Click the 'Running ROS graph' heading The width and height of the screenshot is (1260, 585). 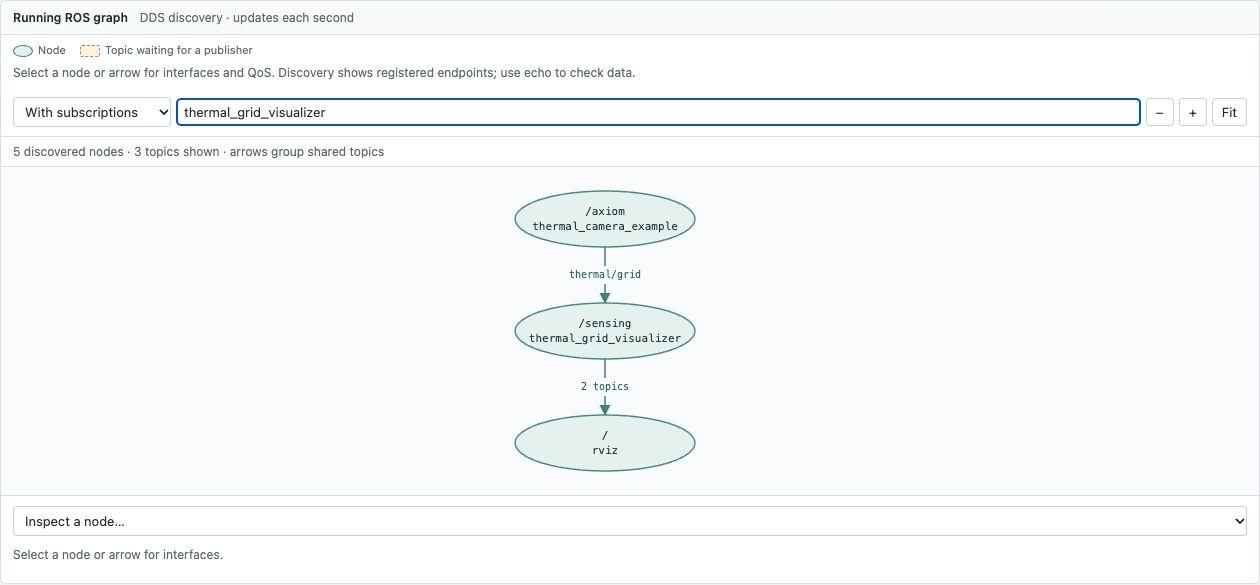[70, 18]
